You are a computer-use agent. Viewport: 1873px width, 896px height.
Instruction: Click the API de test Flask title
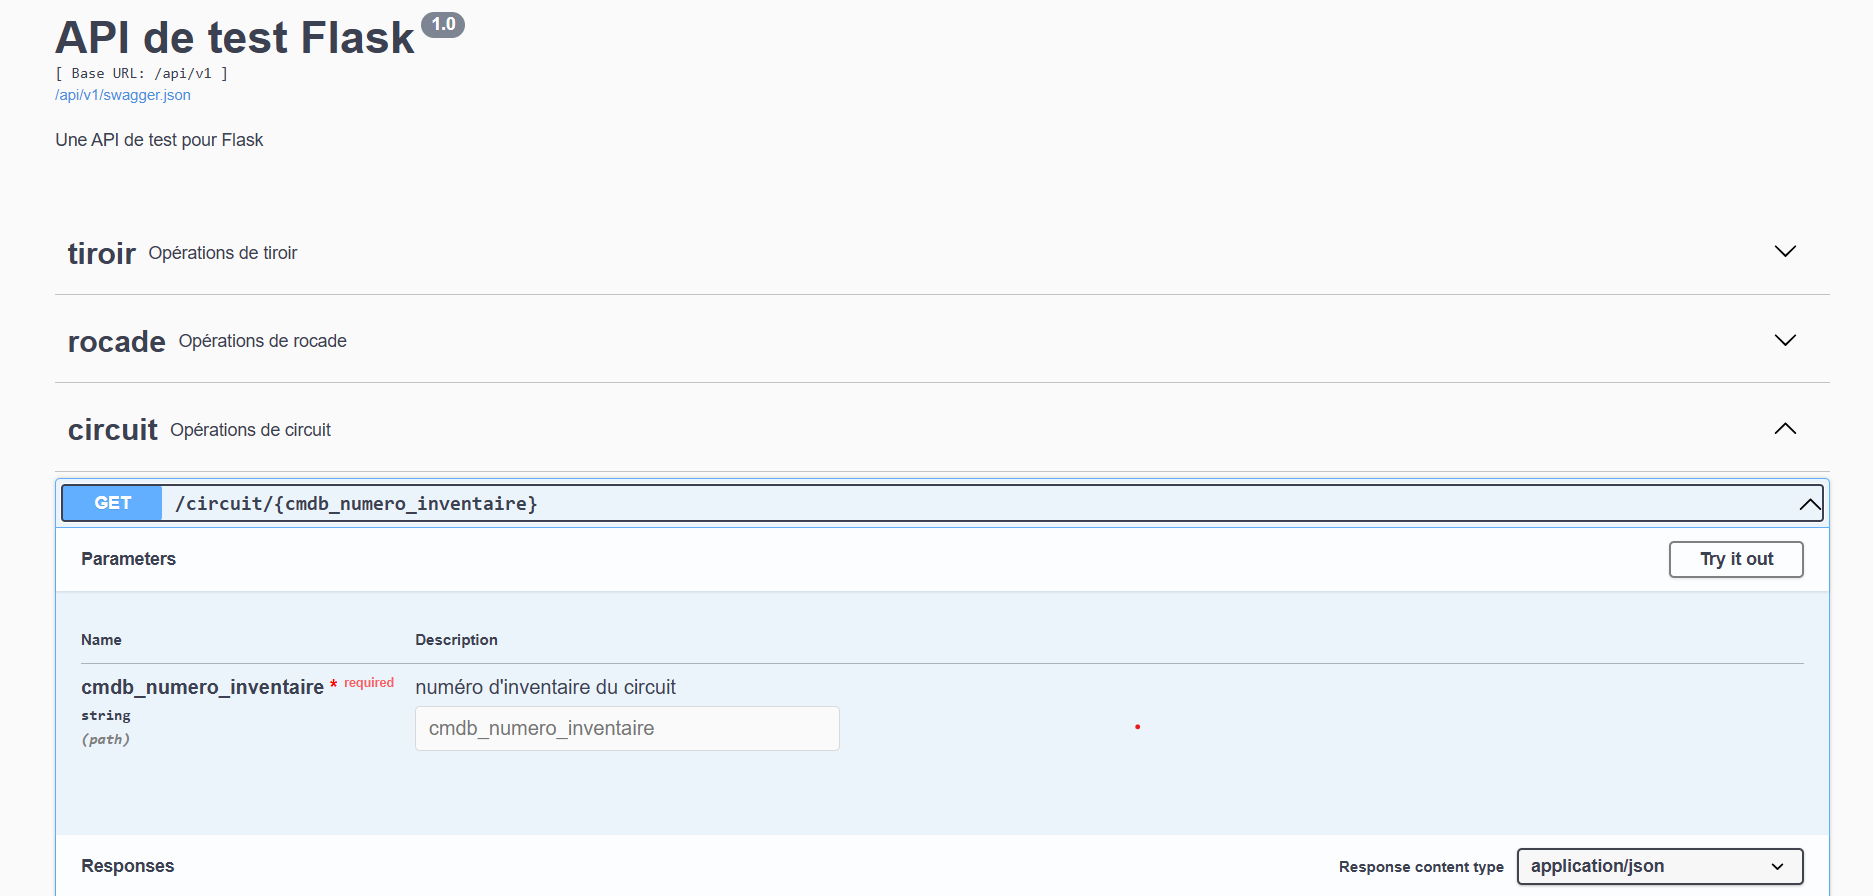[235, 38]
